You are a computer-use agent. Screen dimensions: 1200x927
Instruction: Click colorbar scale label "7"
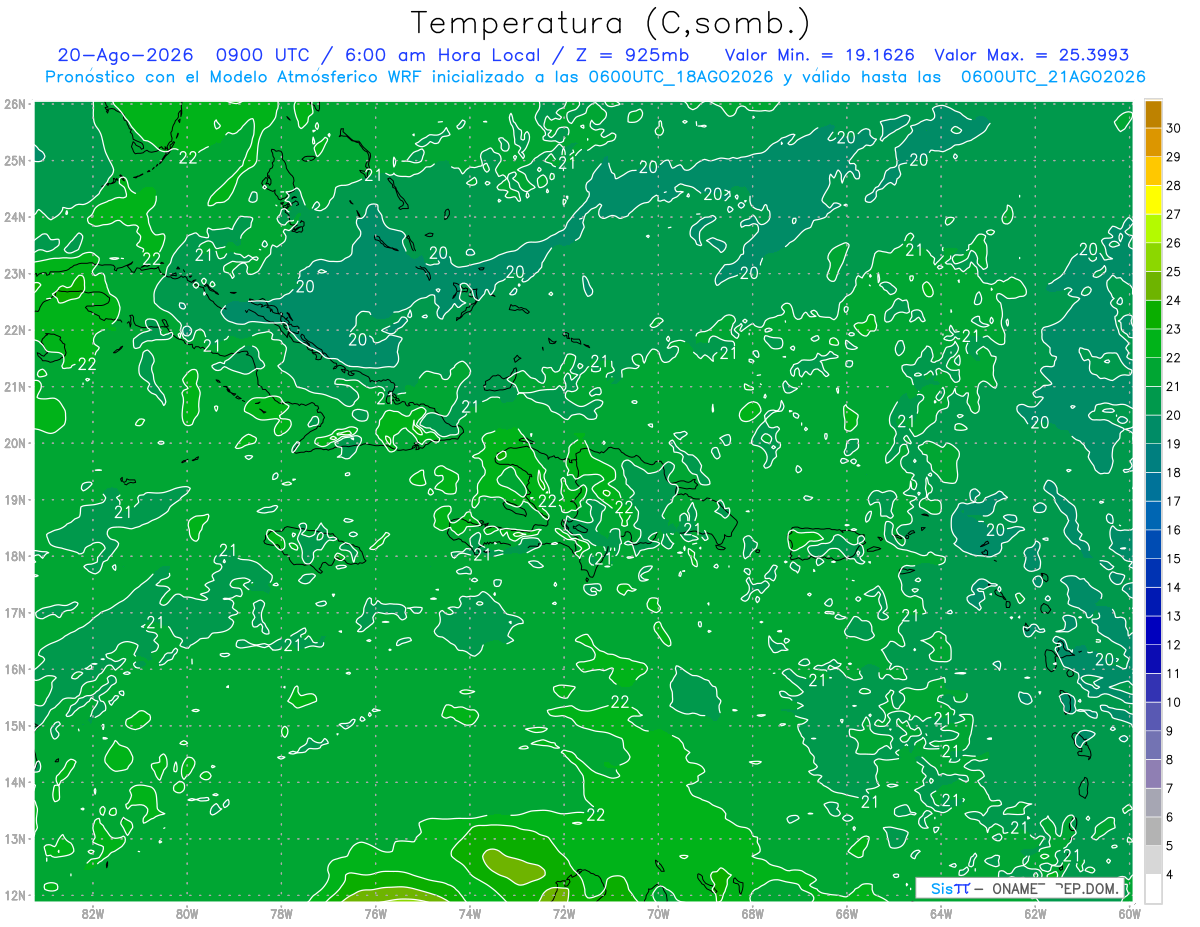(1170, 789)
